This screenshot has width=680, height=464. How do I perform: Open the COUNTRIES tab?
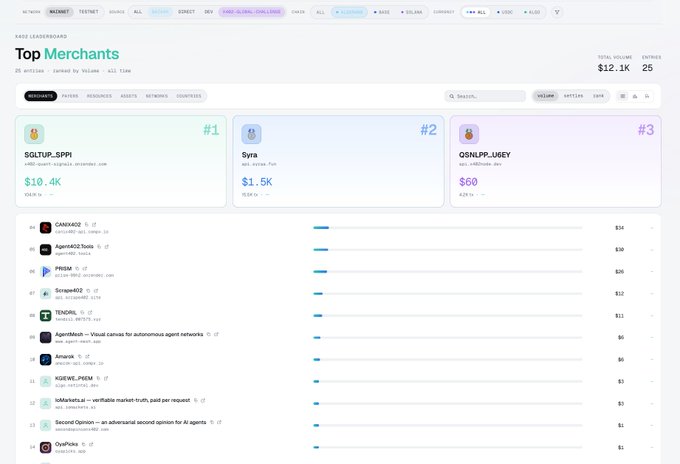[x=189, y=96]
